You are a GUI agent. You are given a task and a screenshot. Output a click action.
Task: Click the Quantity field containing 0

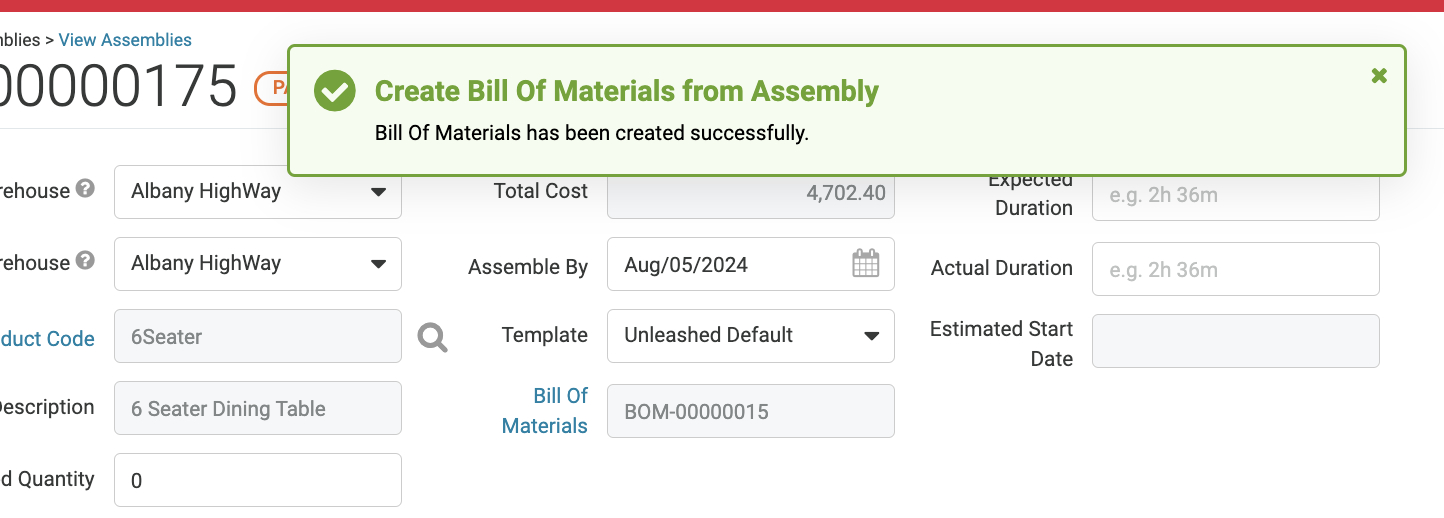point(258,480)
